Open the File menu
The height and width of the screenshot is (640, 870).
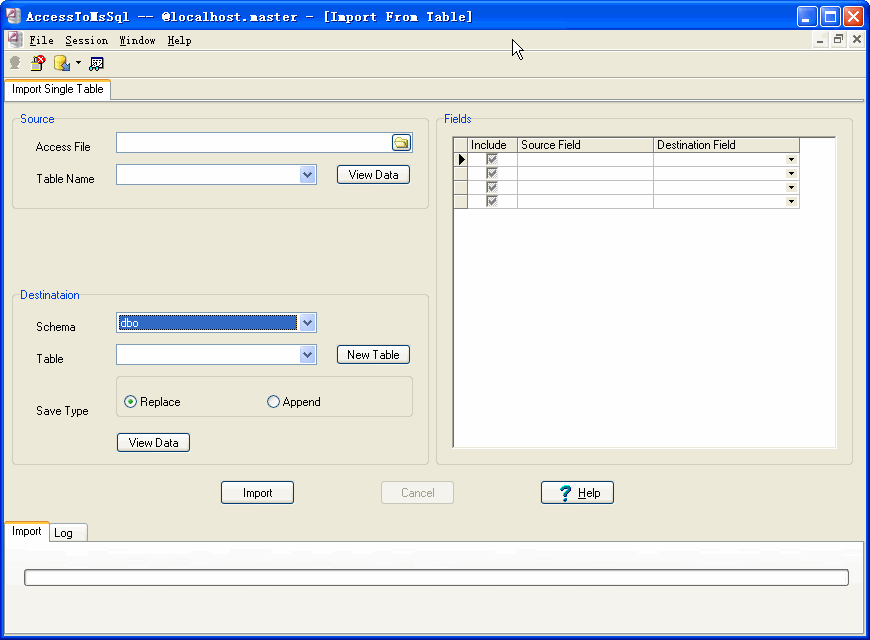point(42,41)
